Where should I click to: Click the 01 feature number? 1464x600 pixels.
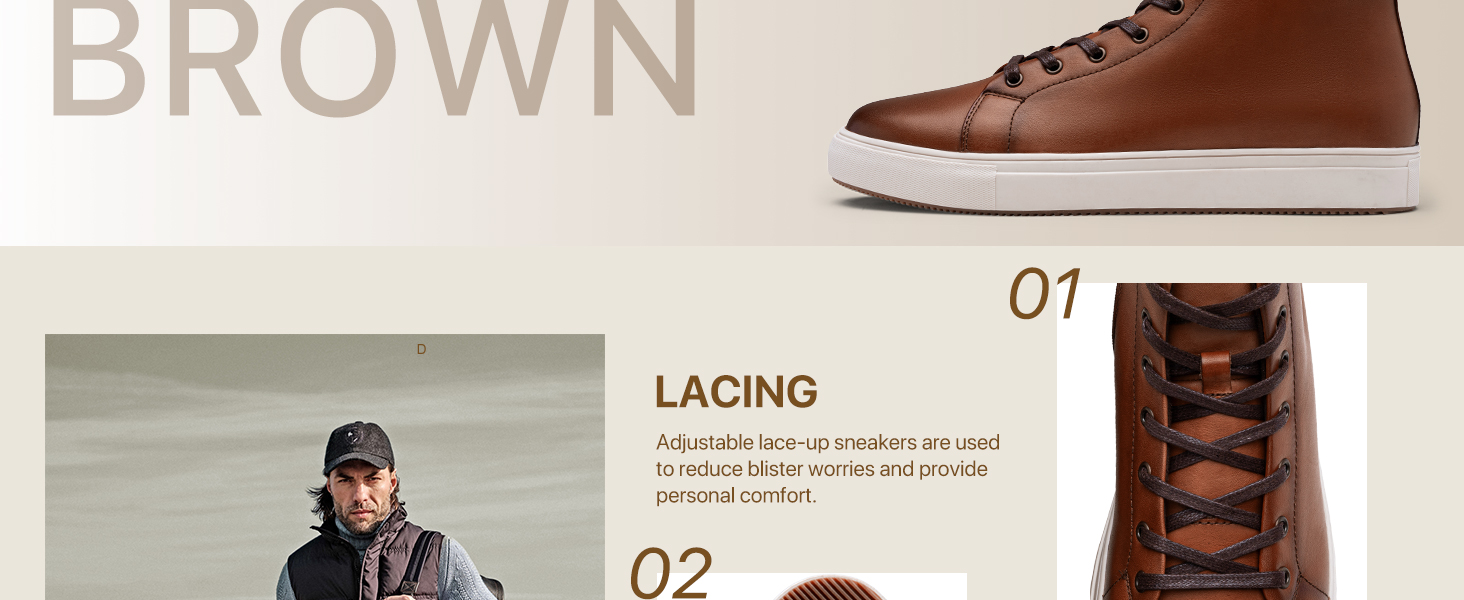click(x=1044, y=294)
